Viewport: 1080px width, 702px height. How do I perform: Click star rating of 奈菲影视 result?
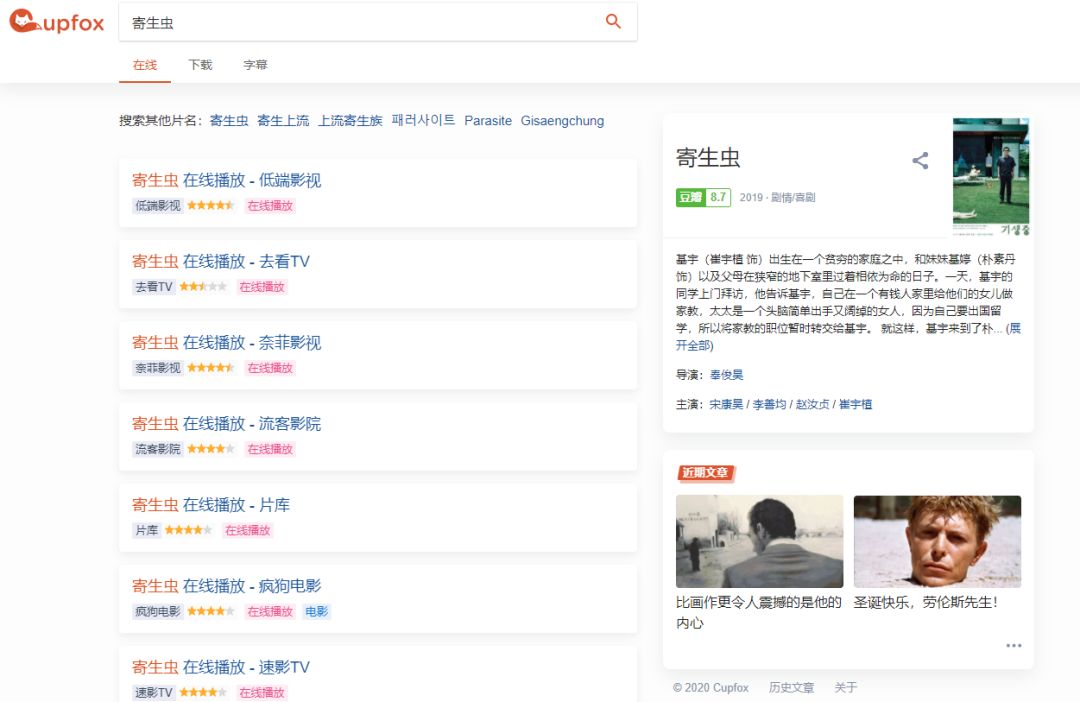211,368
